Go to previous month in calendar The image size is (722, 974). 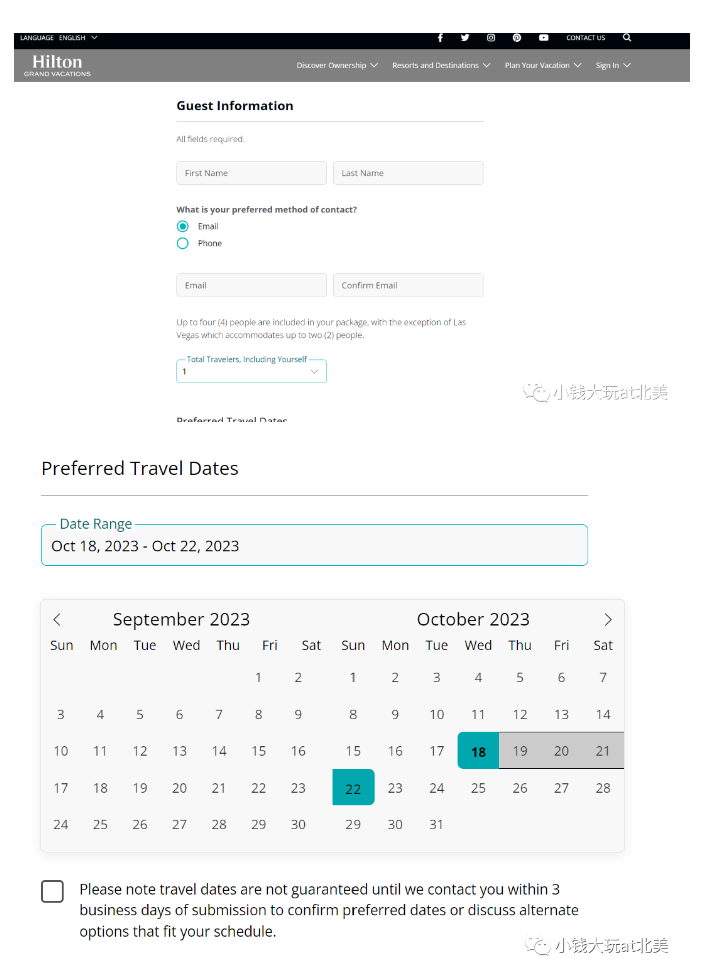pos(57,620)
